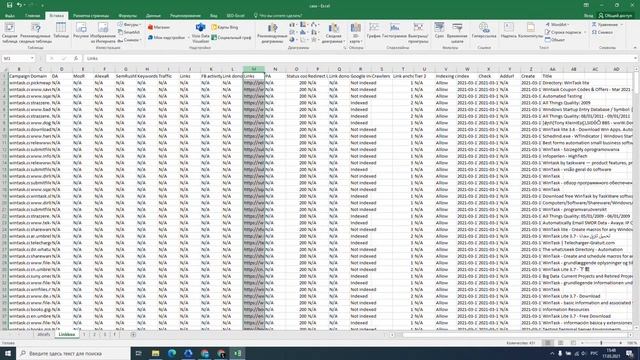Image resolution: width=640 pixels, height=360 pixels.
Task: Insert a line sparkline (График)
Action: pos(373,31)
